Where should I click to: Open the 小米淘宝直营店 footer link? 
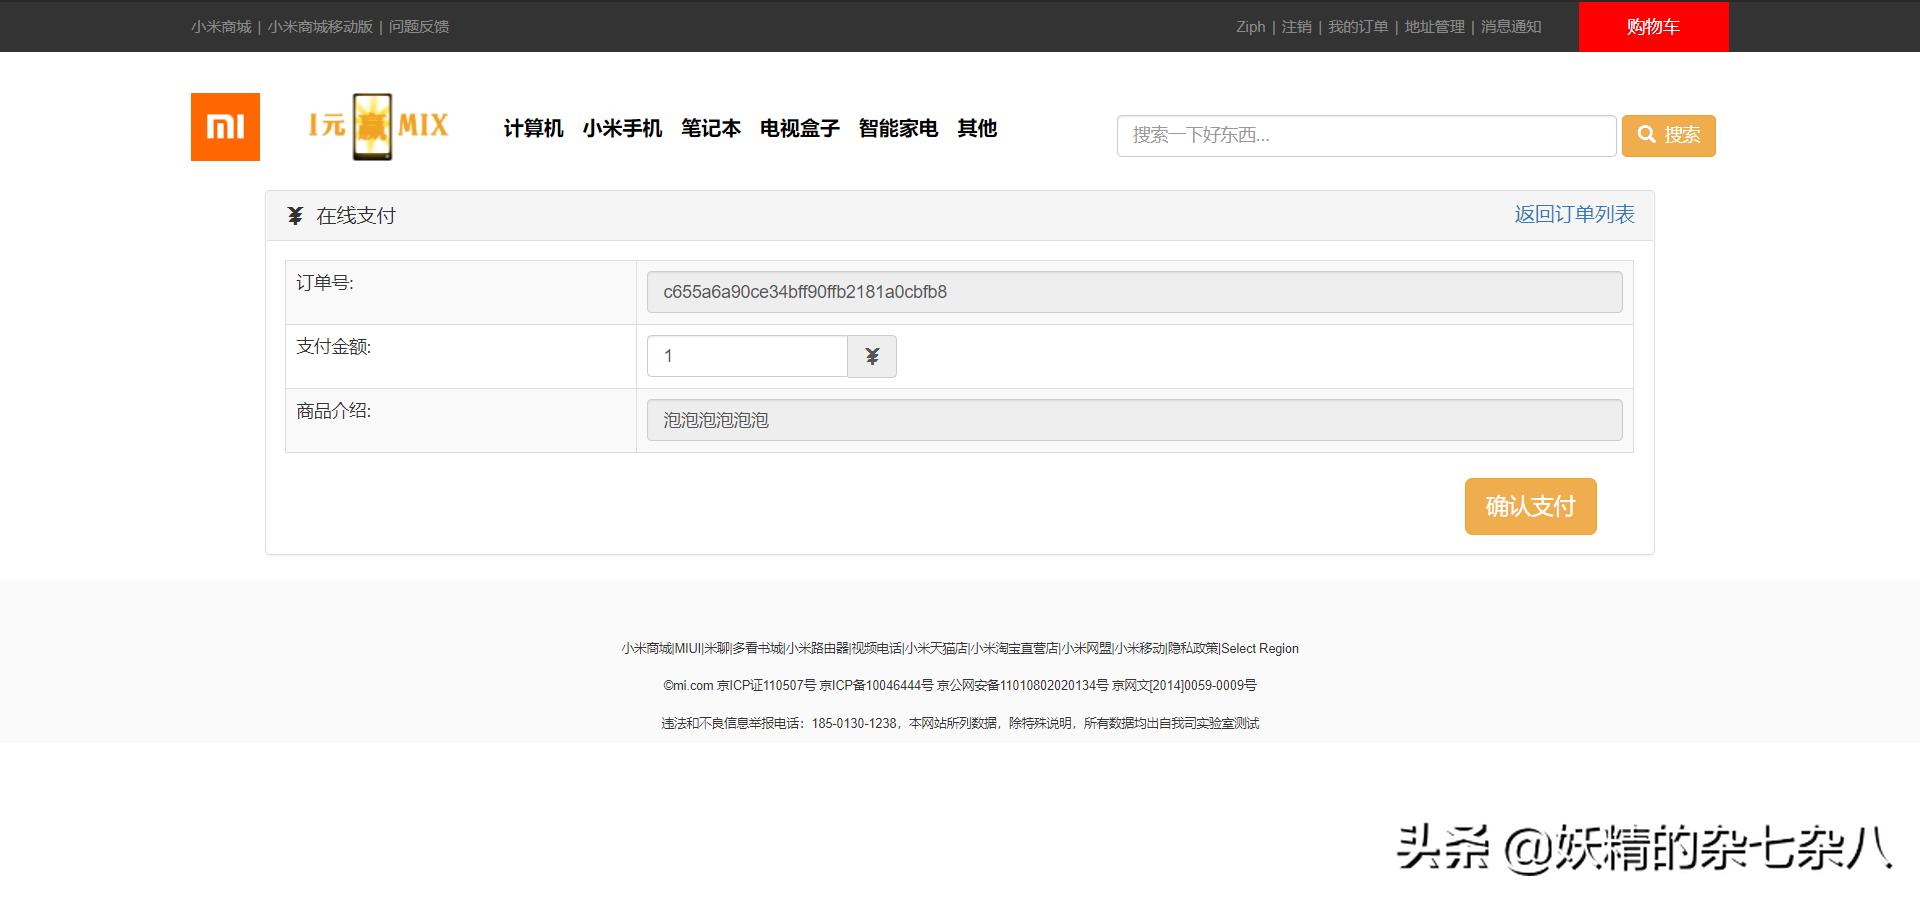[1014, 649]
